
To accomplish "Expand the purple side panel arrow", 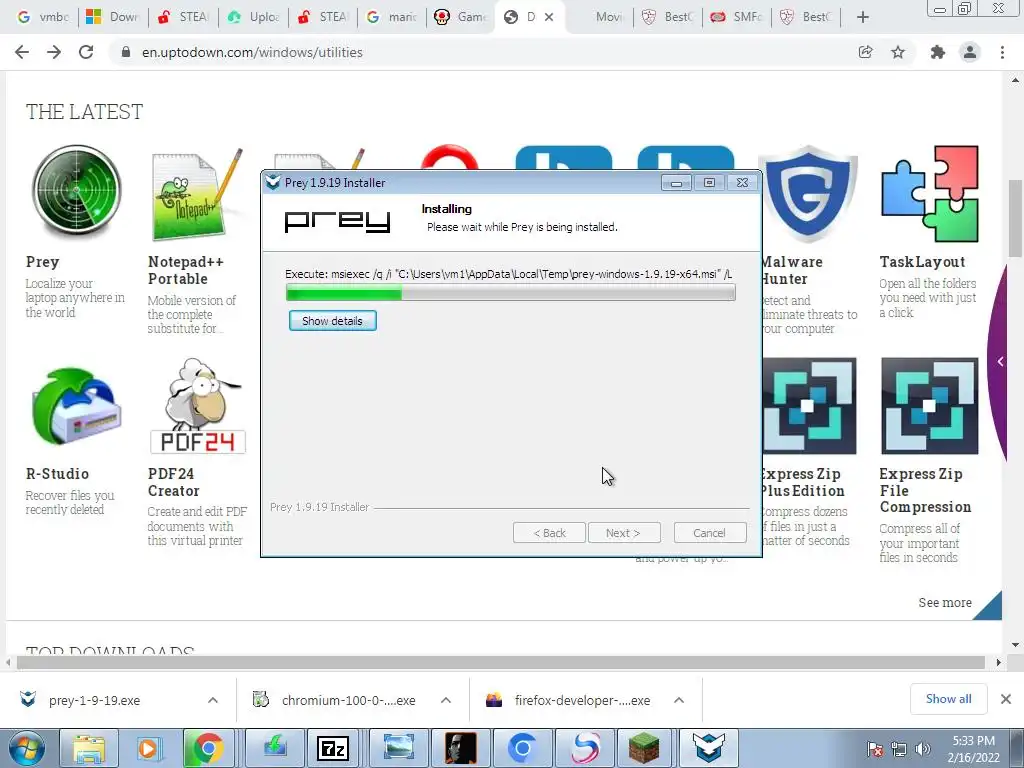I will coord(1000,361).
